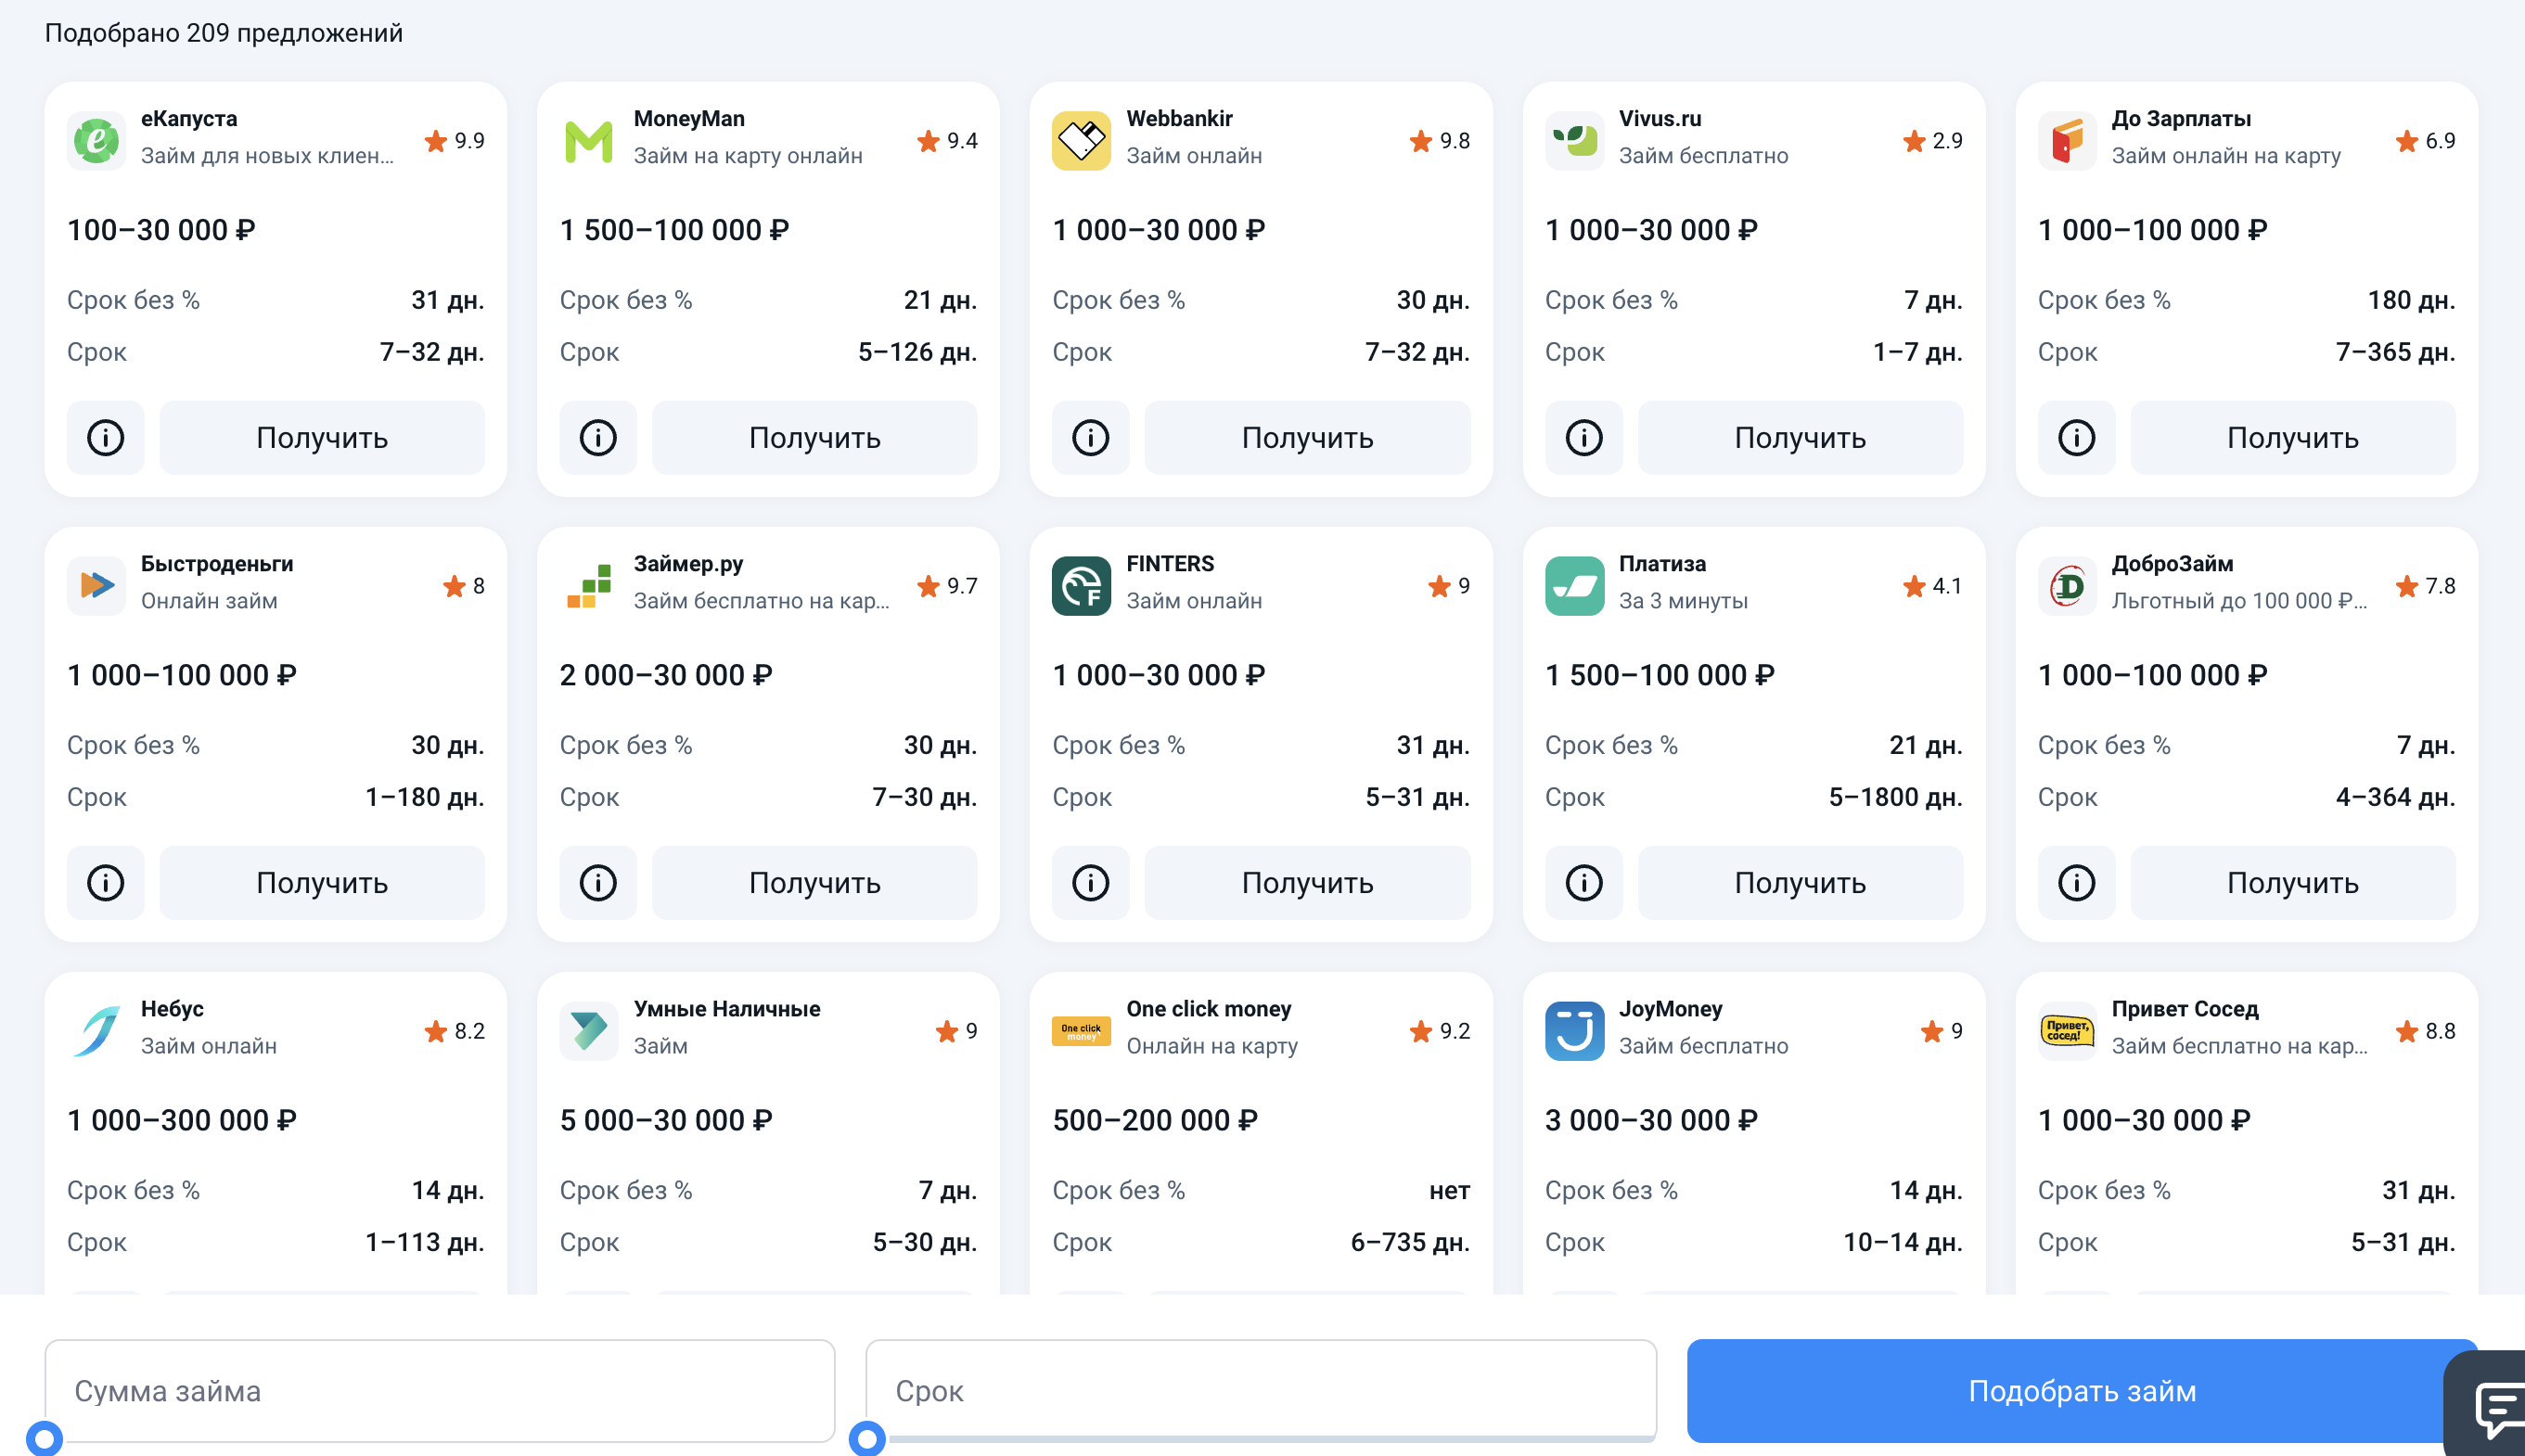
Task: Click the еКапуста logo
Action: 96,140
